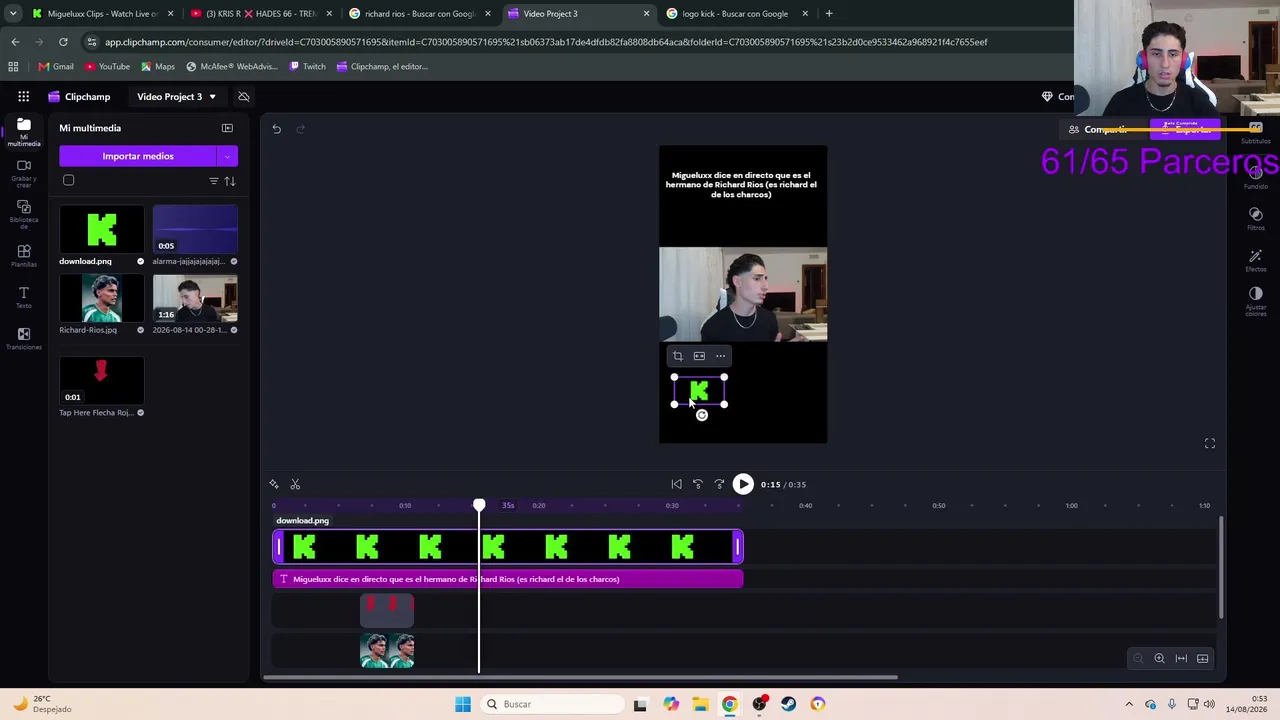Open the Mi multimedia sidebar tab
1280x720 pixels.
coord(24,131)
